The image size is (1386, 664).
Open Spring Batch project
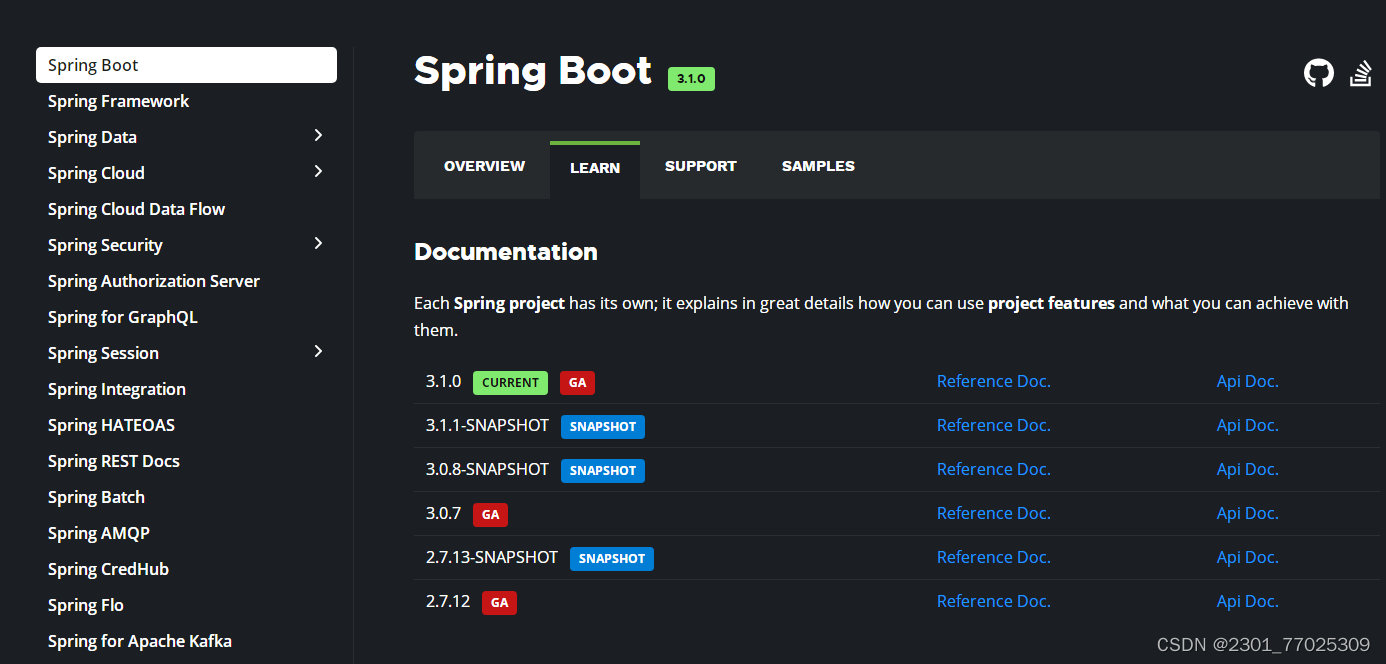(x=96, y=497)
